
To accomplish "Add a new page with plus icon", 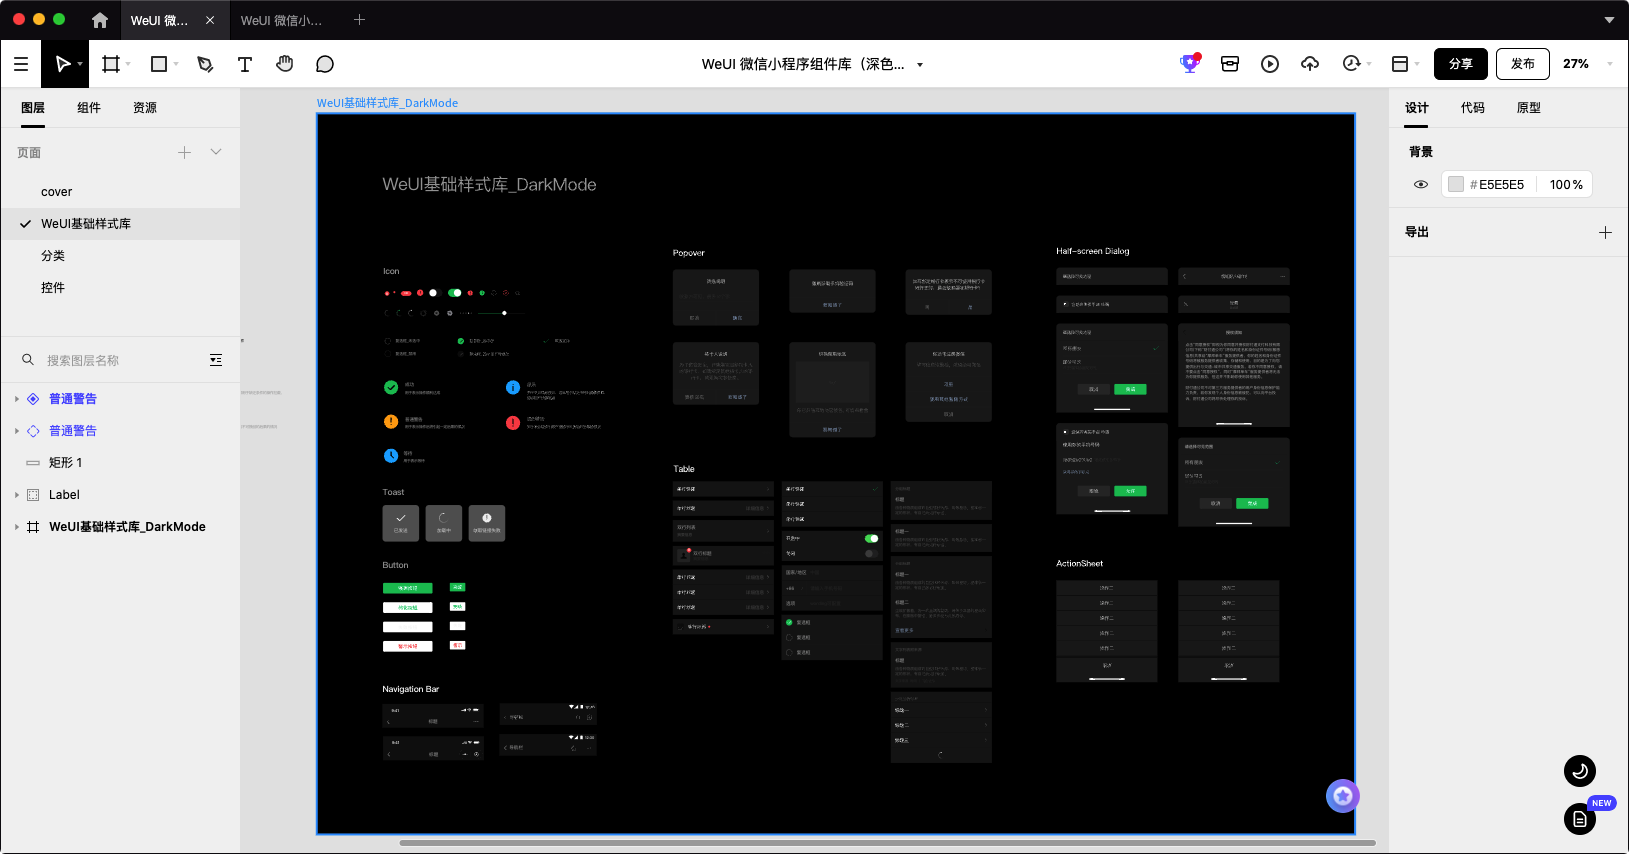I will tap(184, 152).
